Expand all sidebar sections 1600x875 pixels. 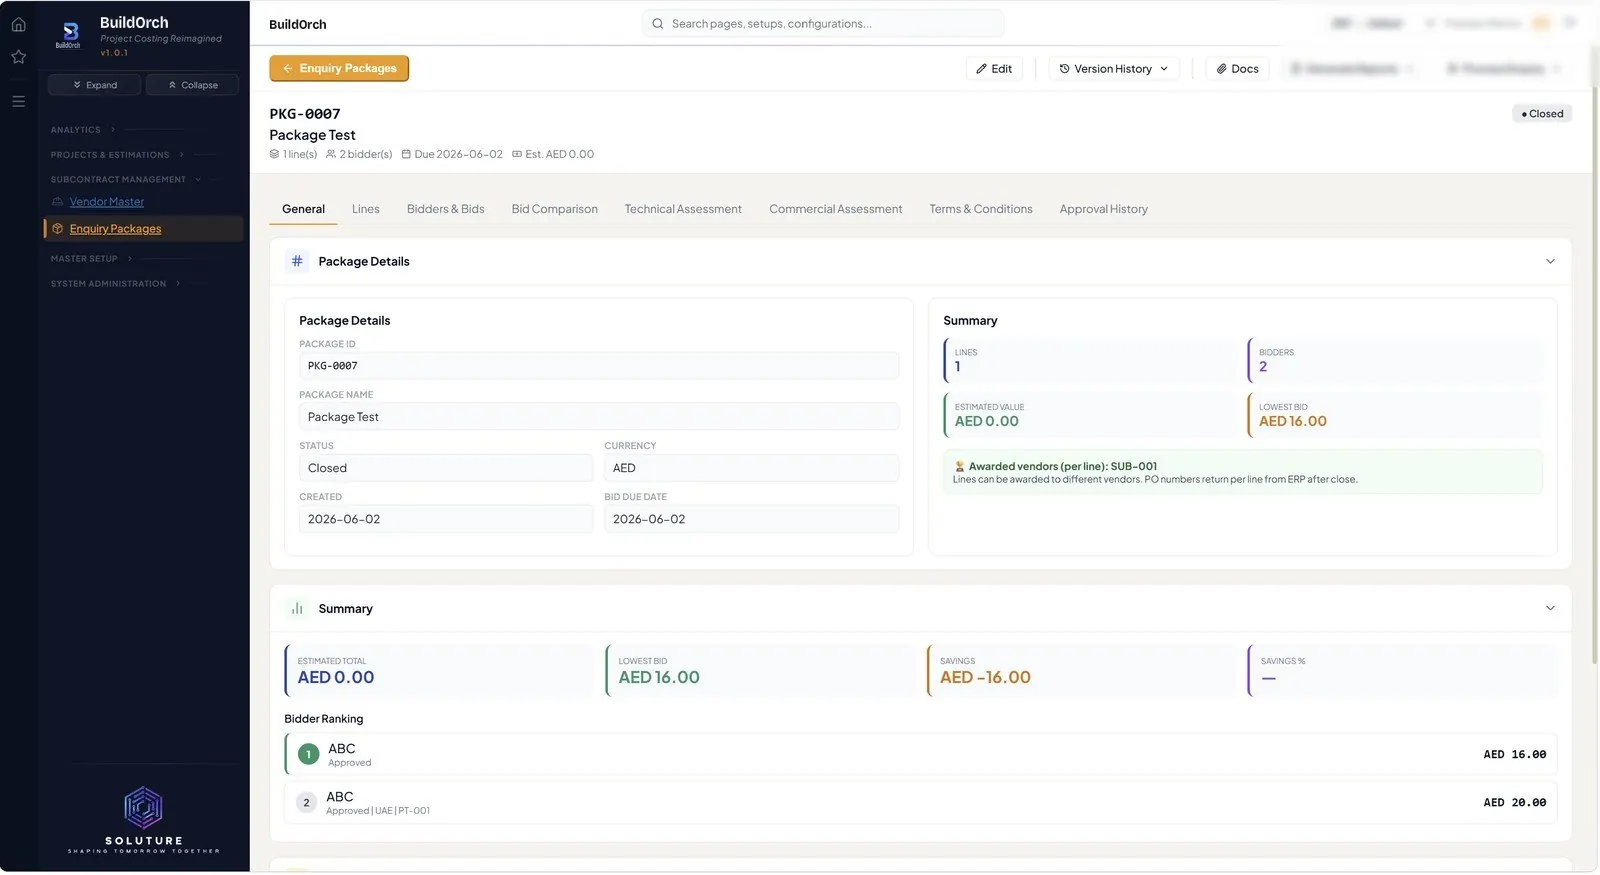pyautogui.click(x=95, y=85)
